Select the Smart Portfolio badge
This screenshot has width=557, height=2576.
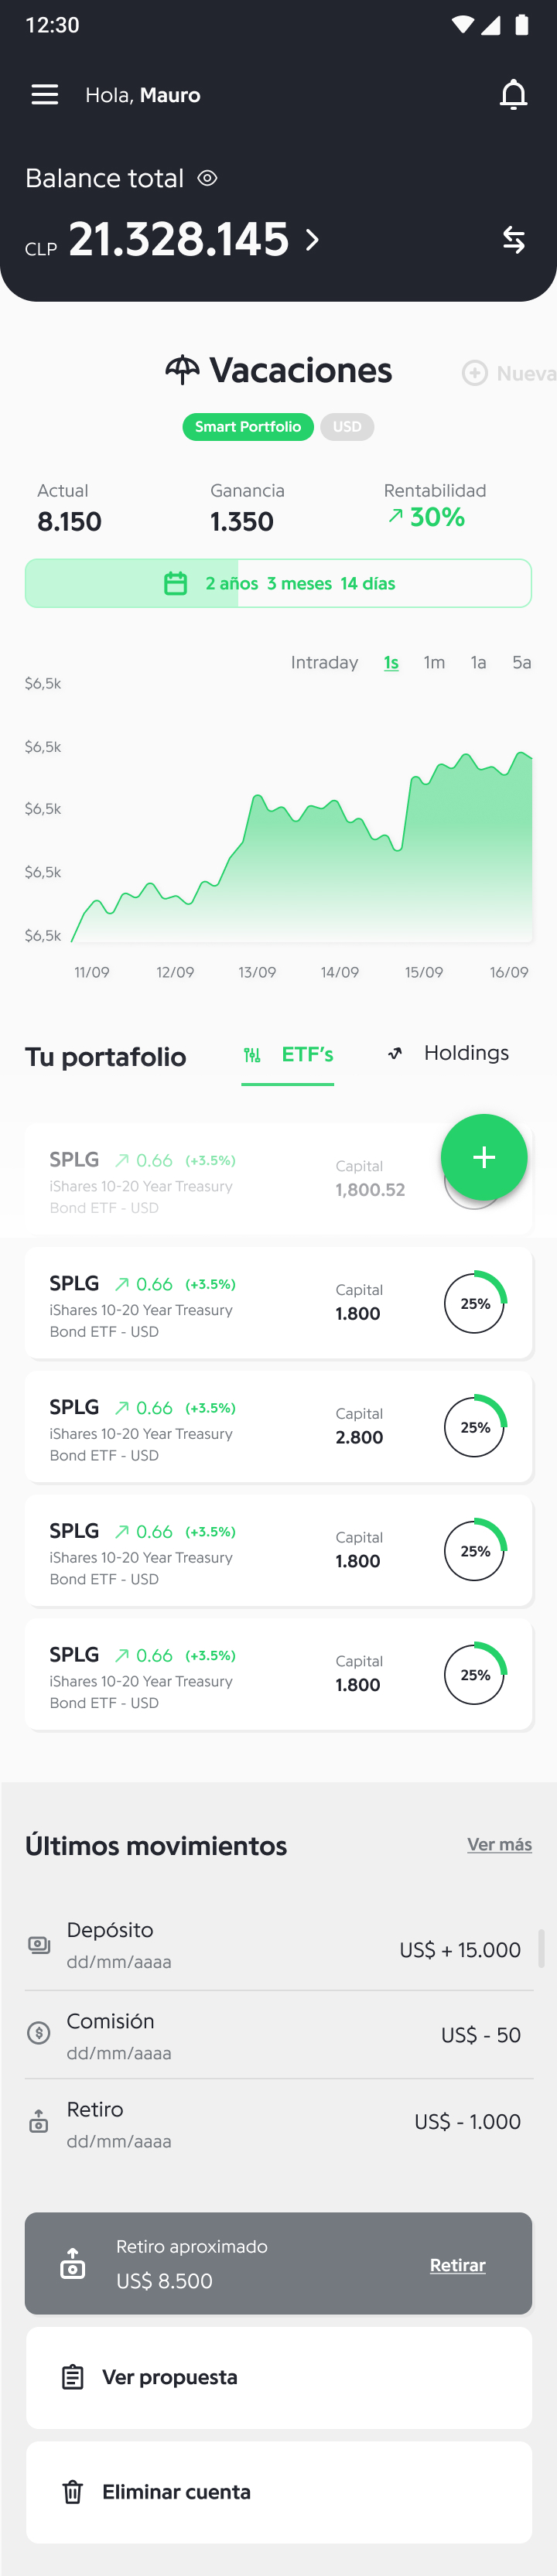pyautogui.click(x=248, y=427)
